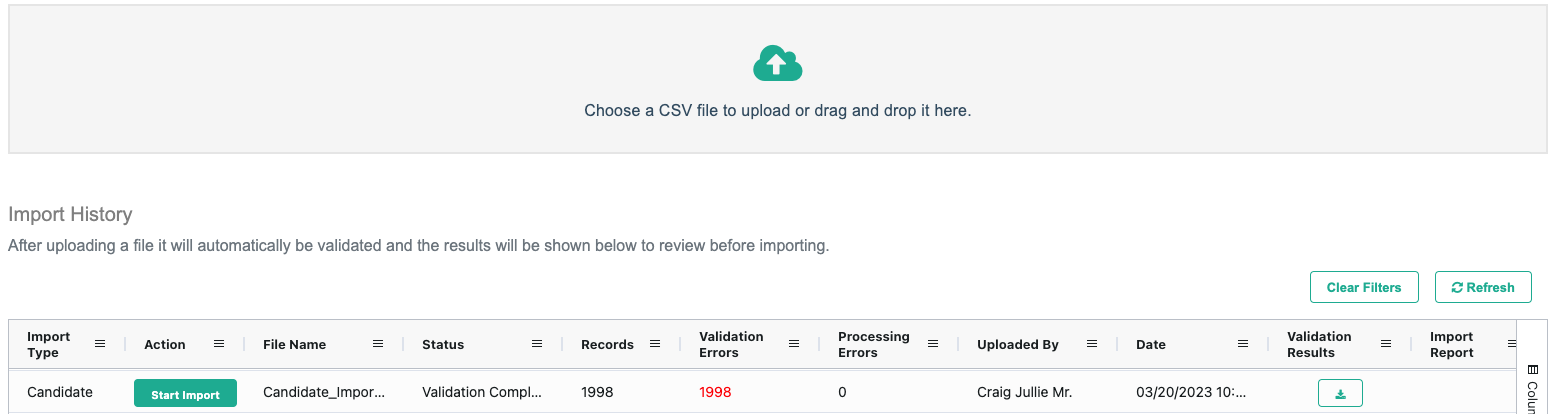Click the CSV file drop zone text
The image size is (1566, 414).
(777, 110)
